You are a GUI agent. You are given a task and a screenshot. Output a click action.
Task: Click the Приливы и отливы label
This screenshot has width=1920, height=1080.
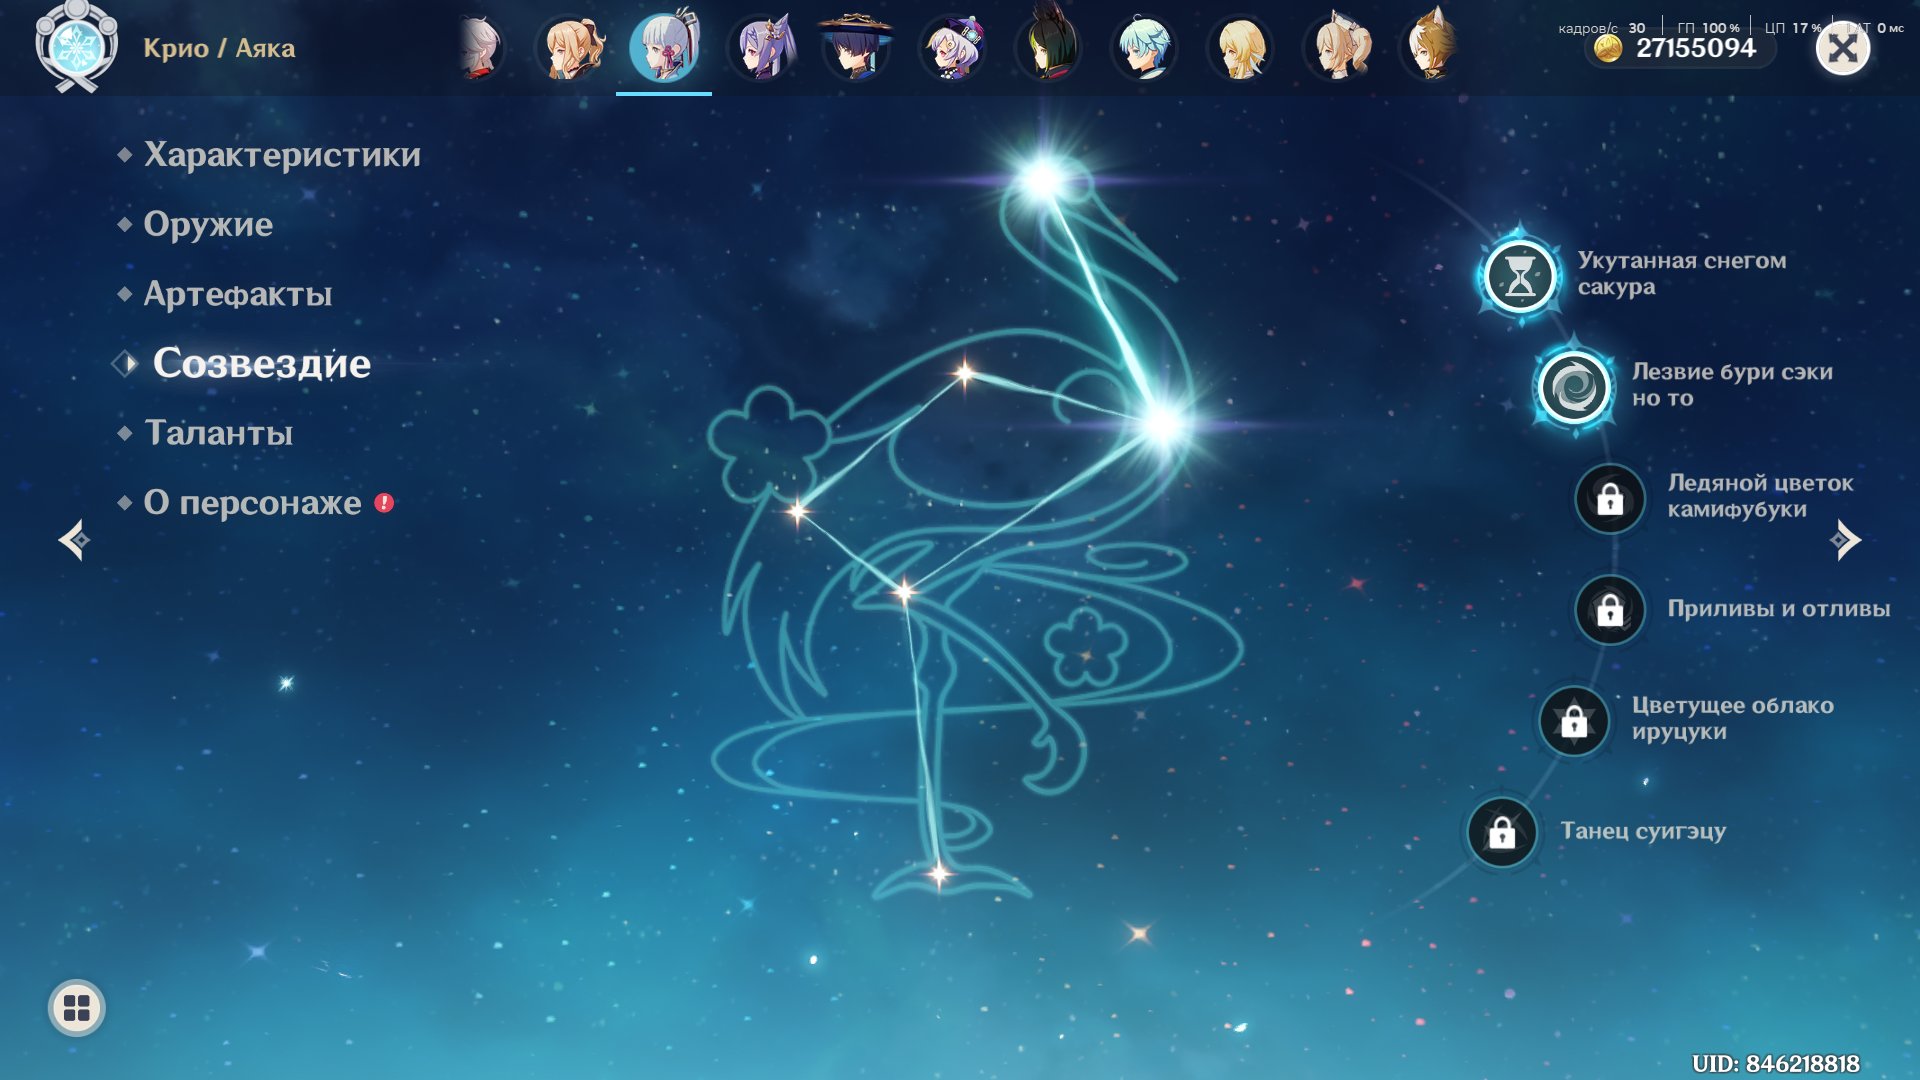pyautogui.click(x=1778, y=608)
